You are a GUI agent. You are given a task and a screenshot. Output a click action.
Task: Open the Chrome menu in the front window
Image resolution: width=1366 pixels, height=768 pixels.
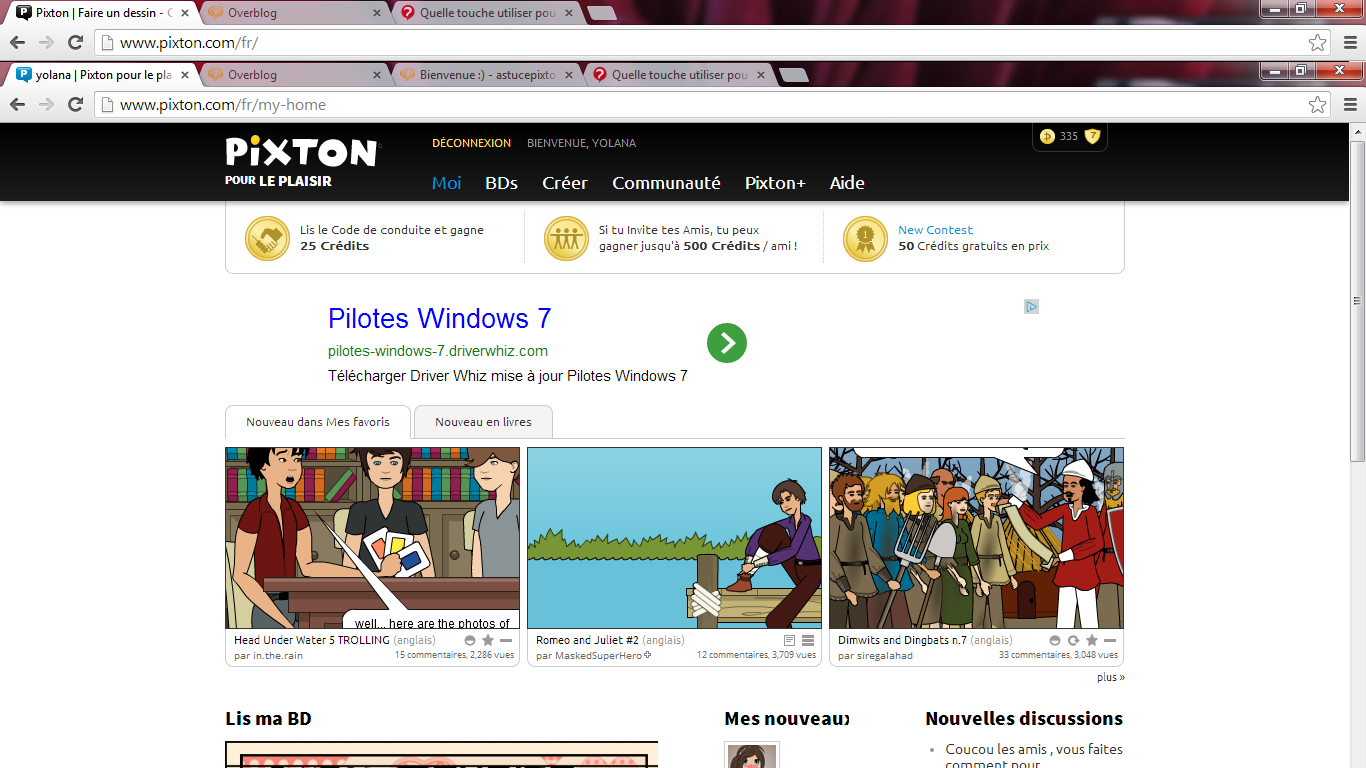point(1350,104)
